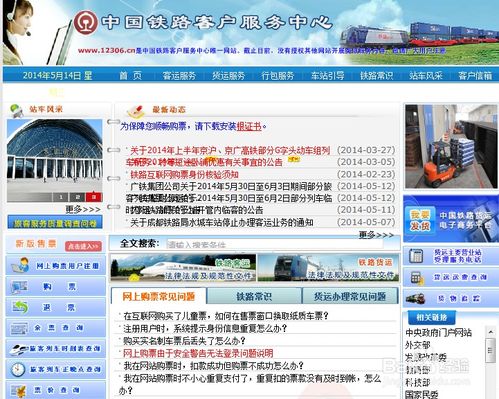The height and width of the screenshot is (399, 499).
Task: Open the 客运服务 menu
Action: (179, 76)
